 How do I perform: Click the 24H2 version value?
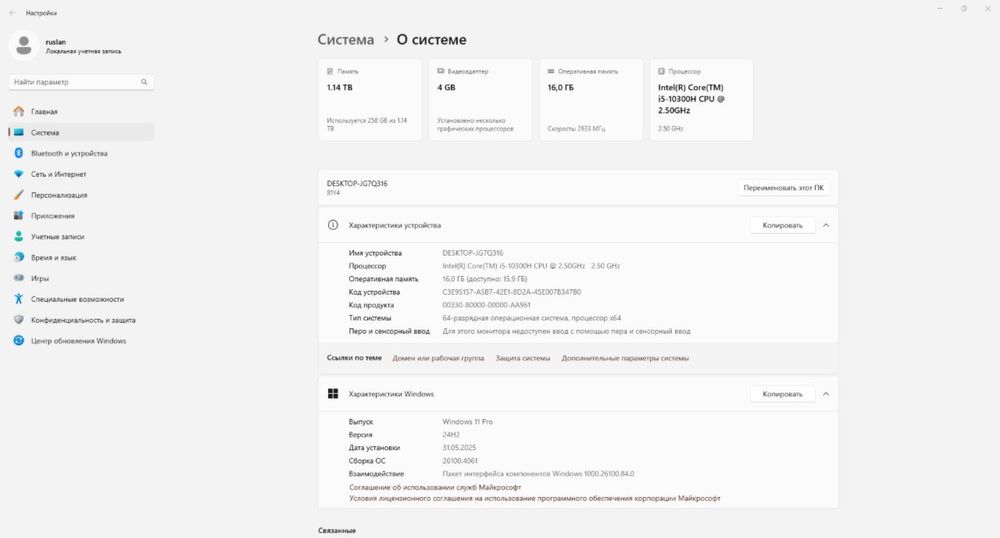pyautogui.click(x=451, y=435)
